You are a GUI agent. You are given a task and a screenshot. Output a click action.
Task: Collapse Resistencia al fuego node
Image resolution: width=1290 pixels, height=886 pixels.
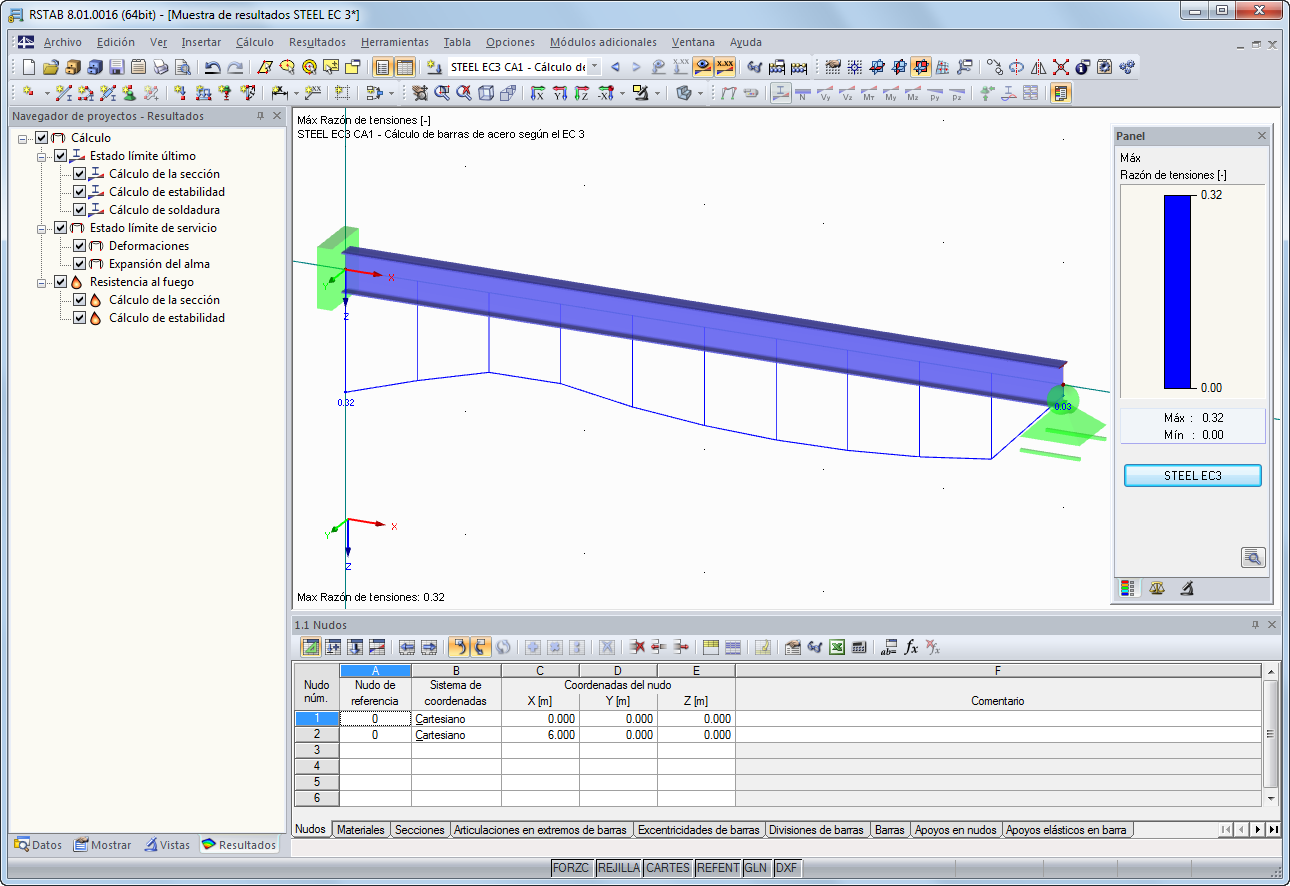point(42,282)
